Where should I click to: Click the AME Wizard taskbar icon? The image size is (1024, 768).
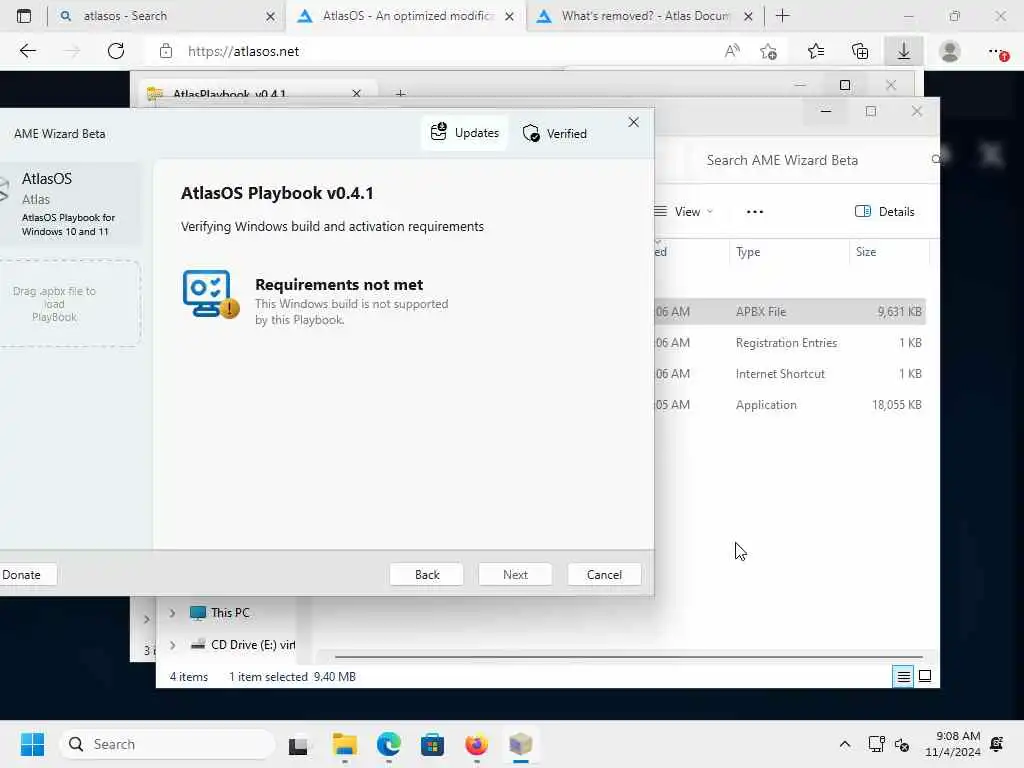point(520,744)
